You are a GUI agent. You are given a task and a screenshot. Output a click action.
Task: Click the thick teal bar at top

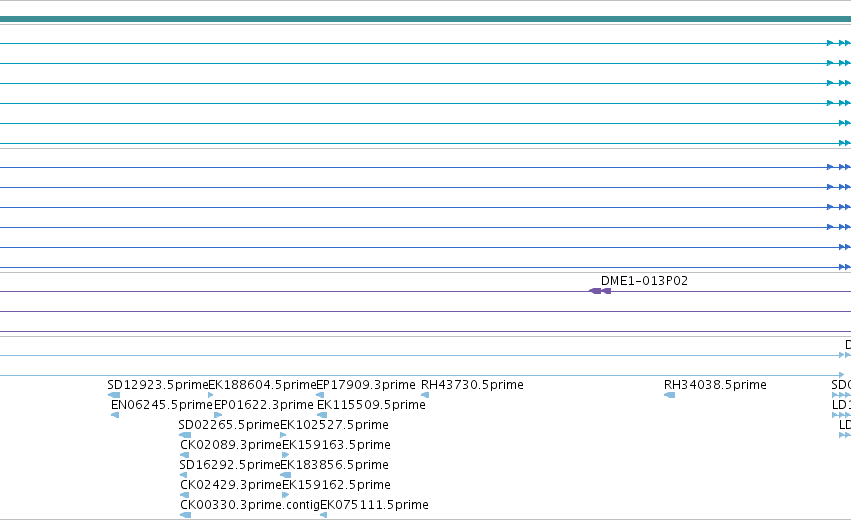tap(426, 19)
